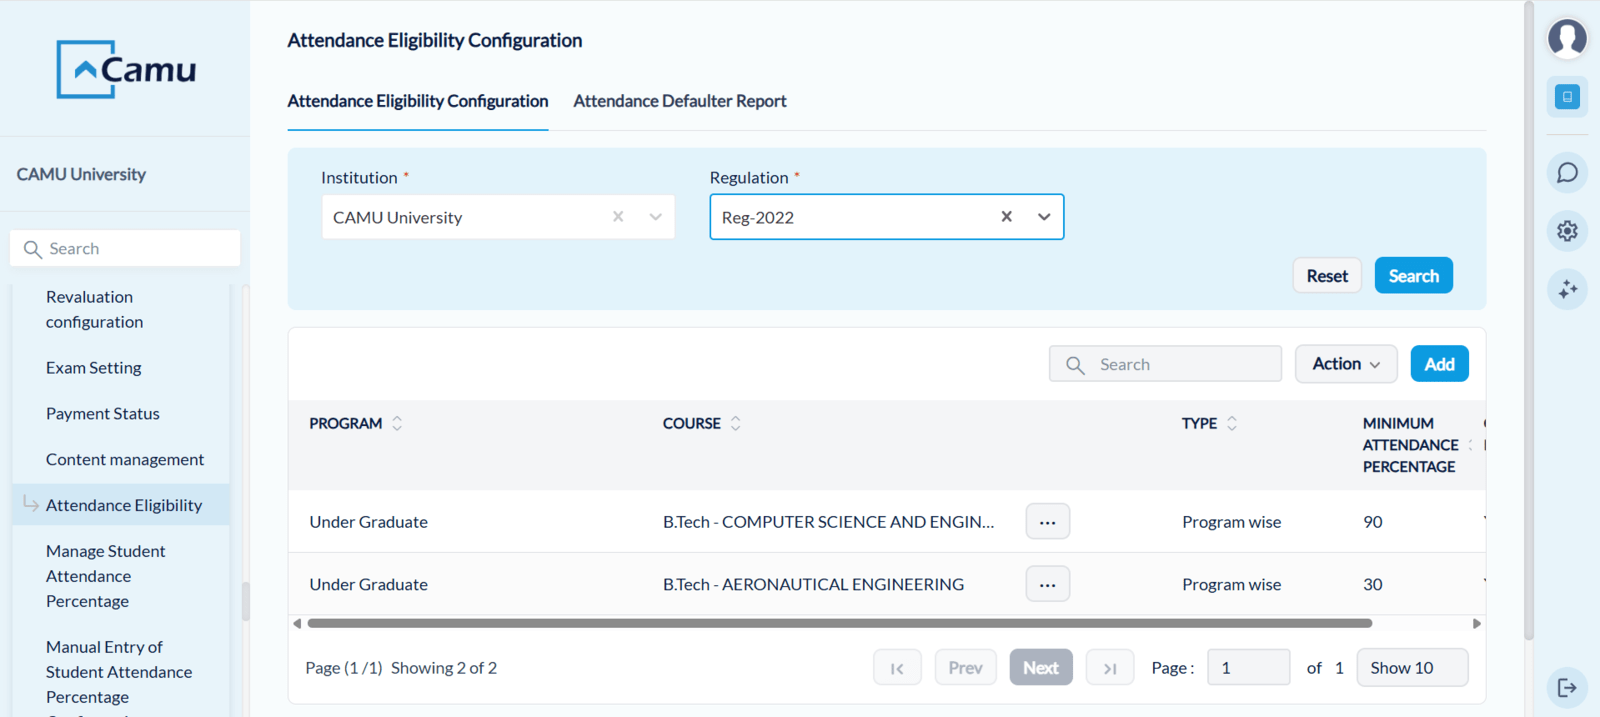Click Showing 2 of 2 text
The image size is (1600, 717).
coord(444,668)
